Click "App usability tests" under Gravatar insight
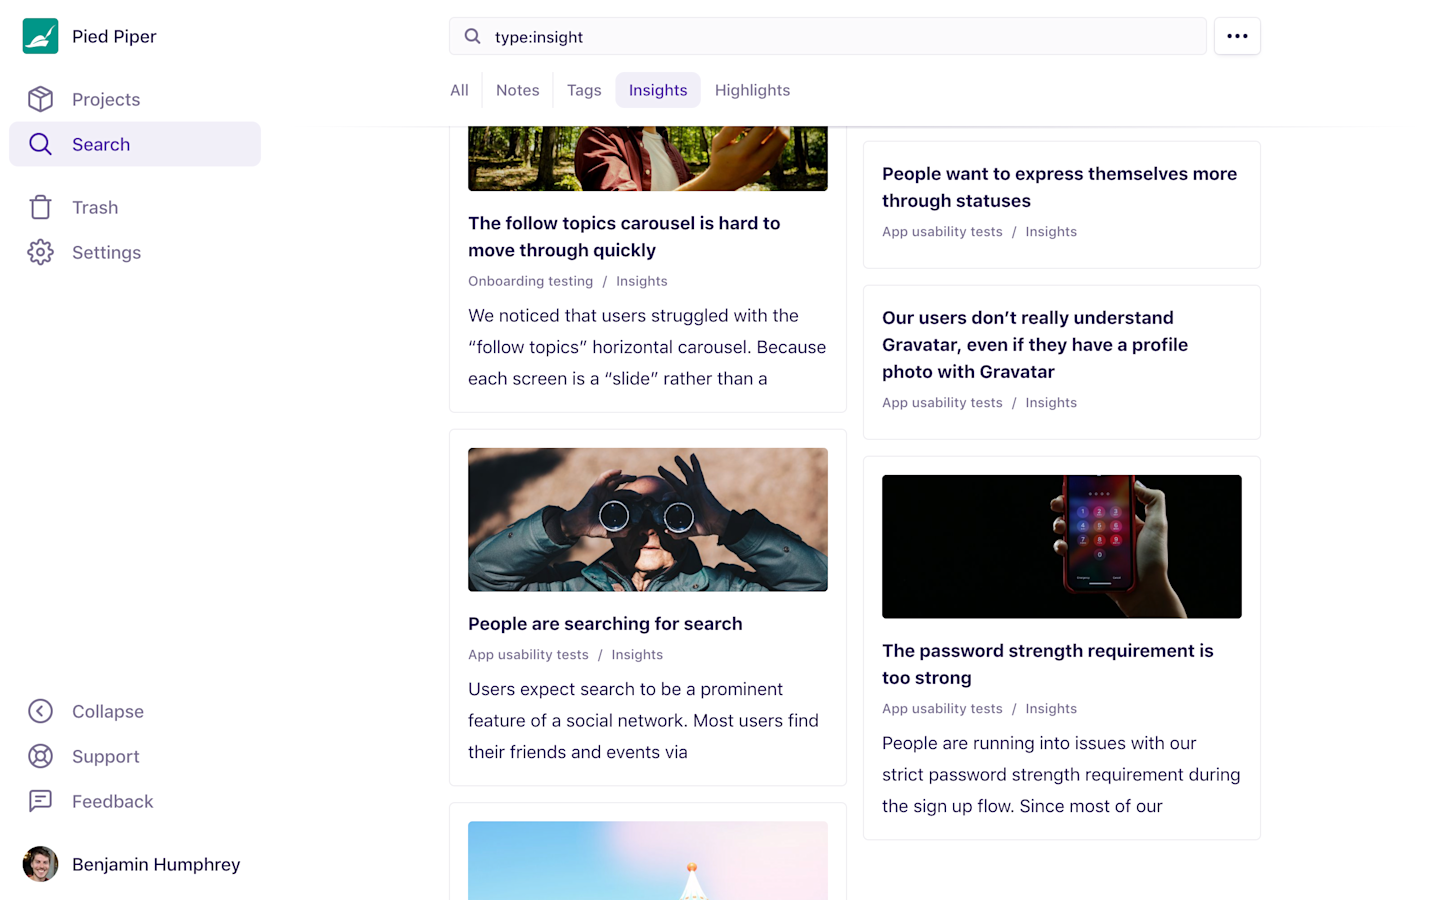1440x900 pixels. click(942, 402)
